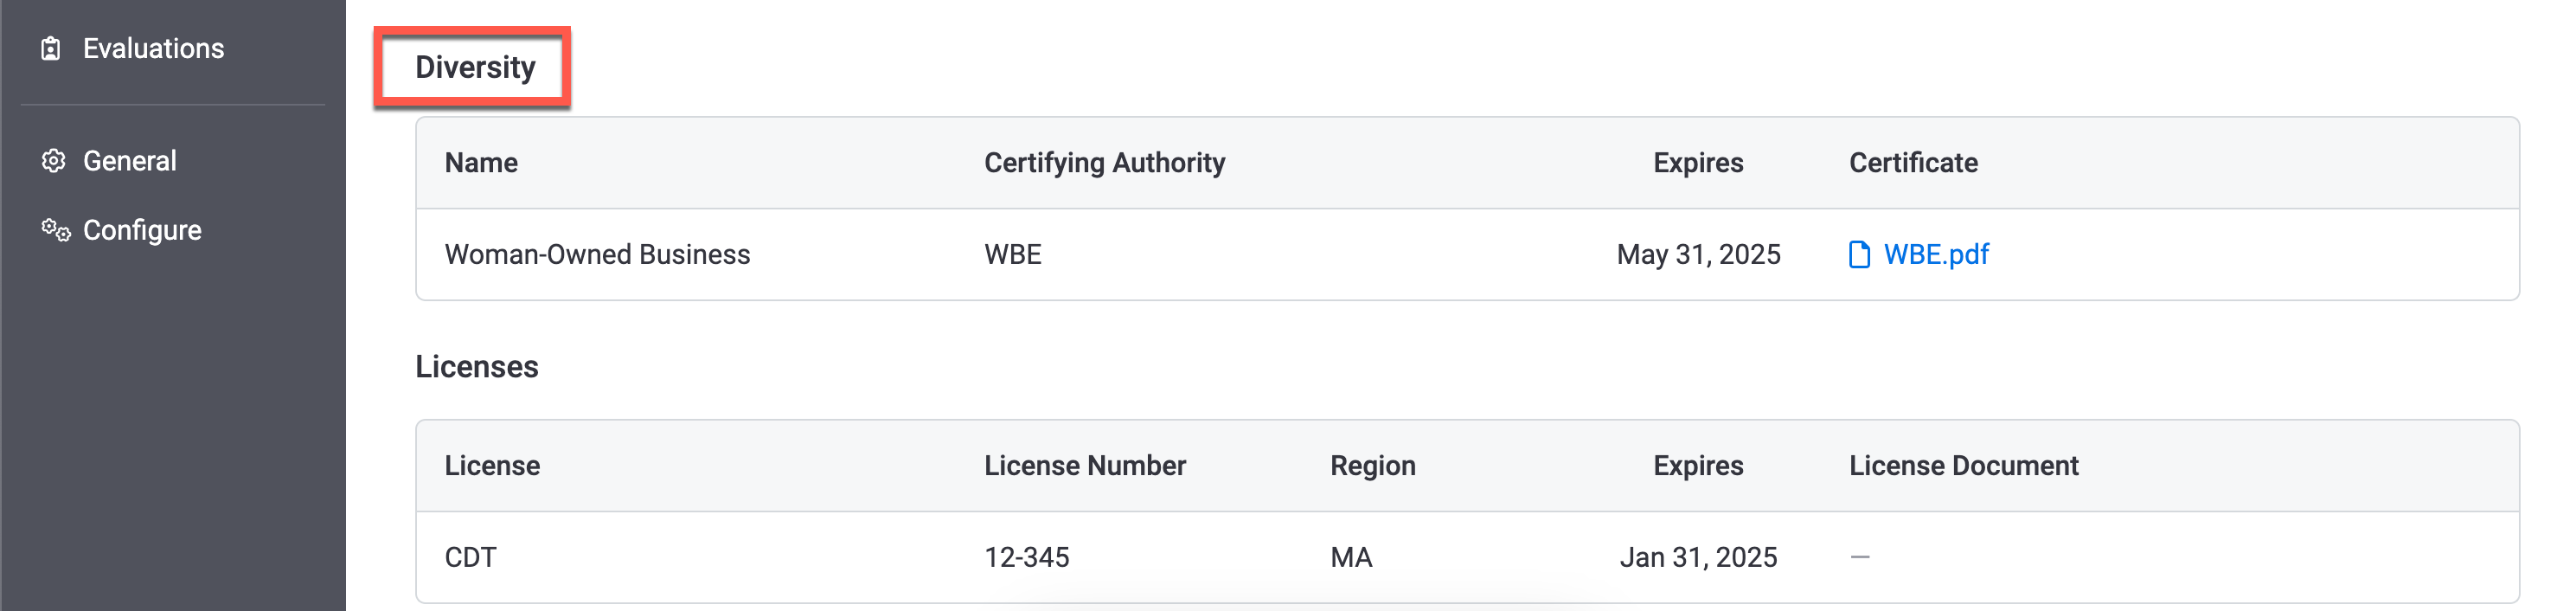Click the license number 12-345 cell

tap(1026, 557)
